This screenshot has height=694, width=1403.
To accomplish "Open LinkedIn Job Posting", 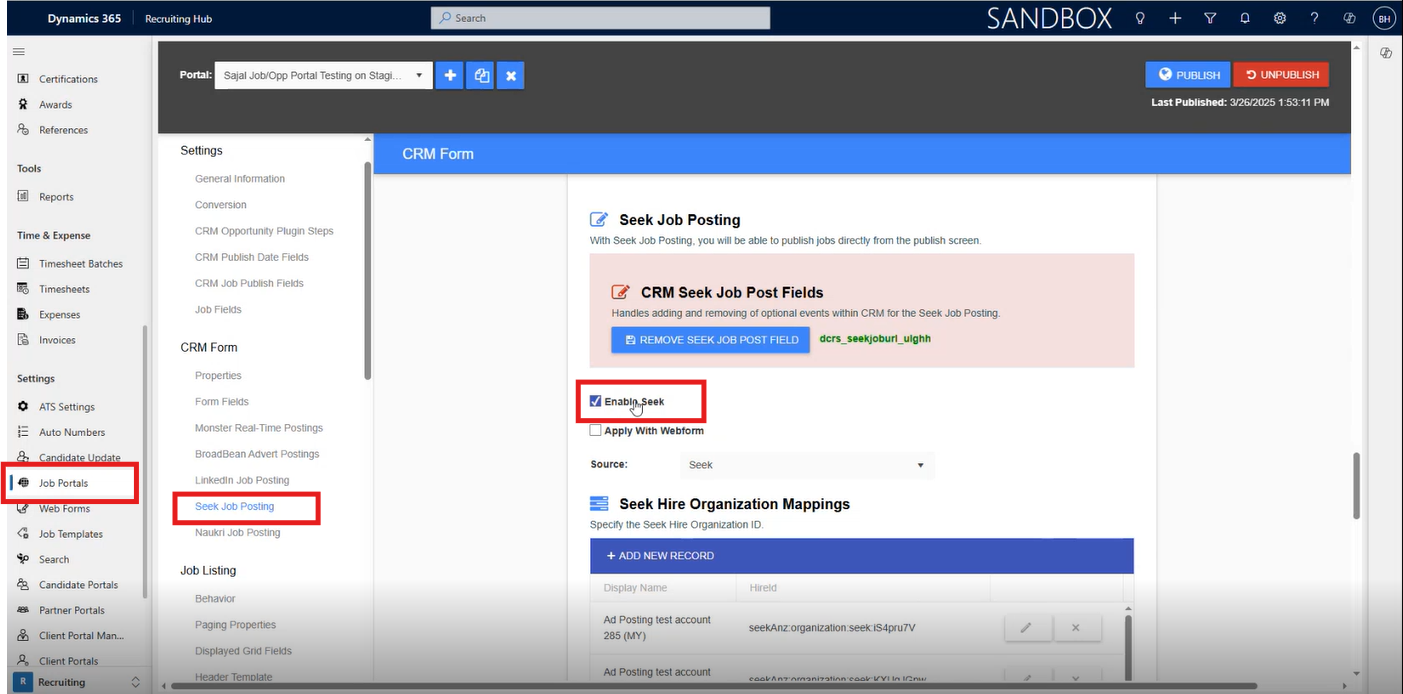I will (242, 480).
